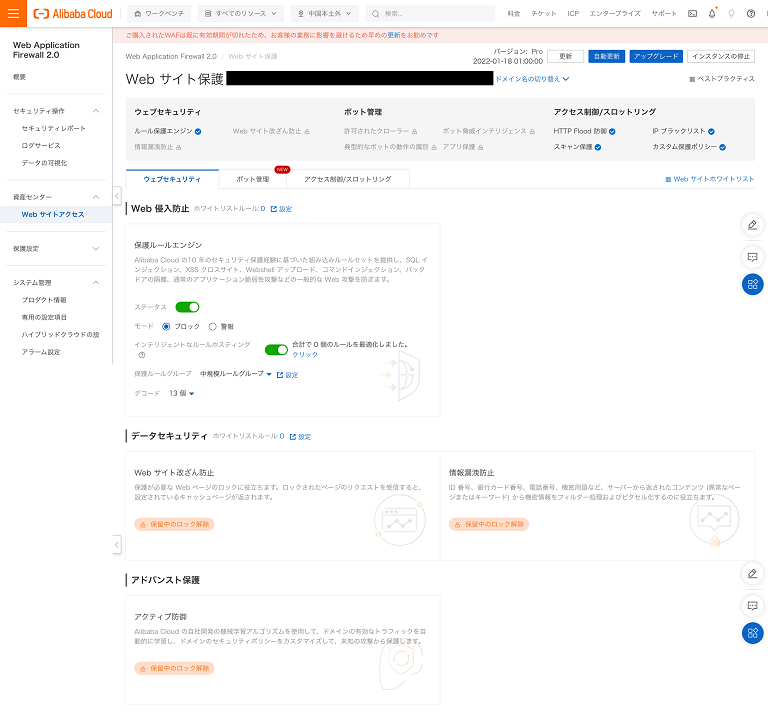Open 概要 sidebar item
This screenshot has height=723, width=768.
point(19,77)
